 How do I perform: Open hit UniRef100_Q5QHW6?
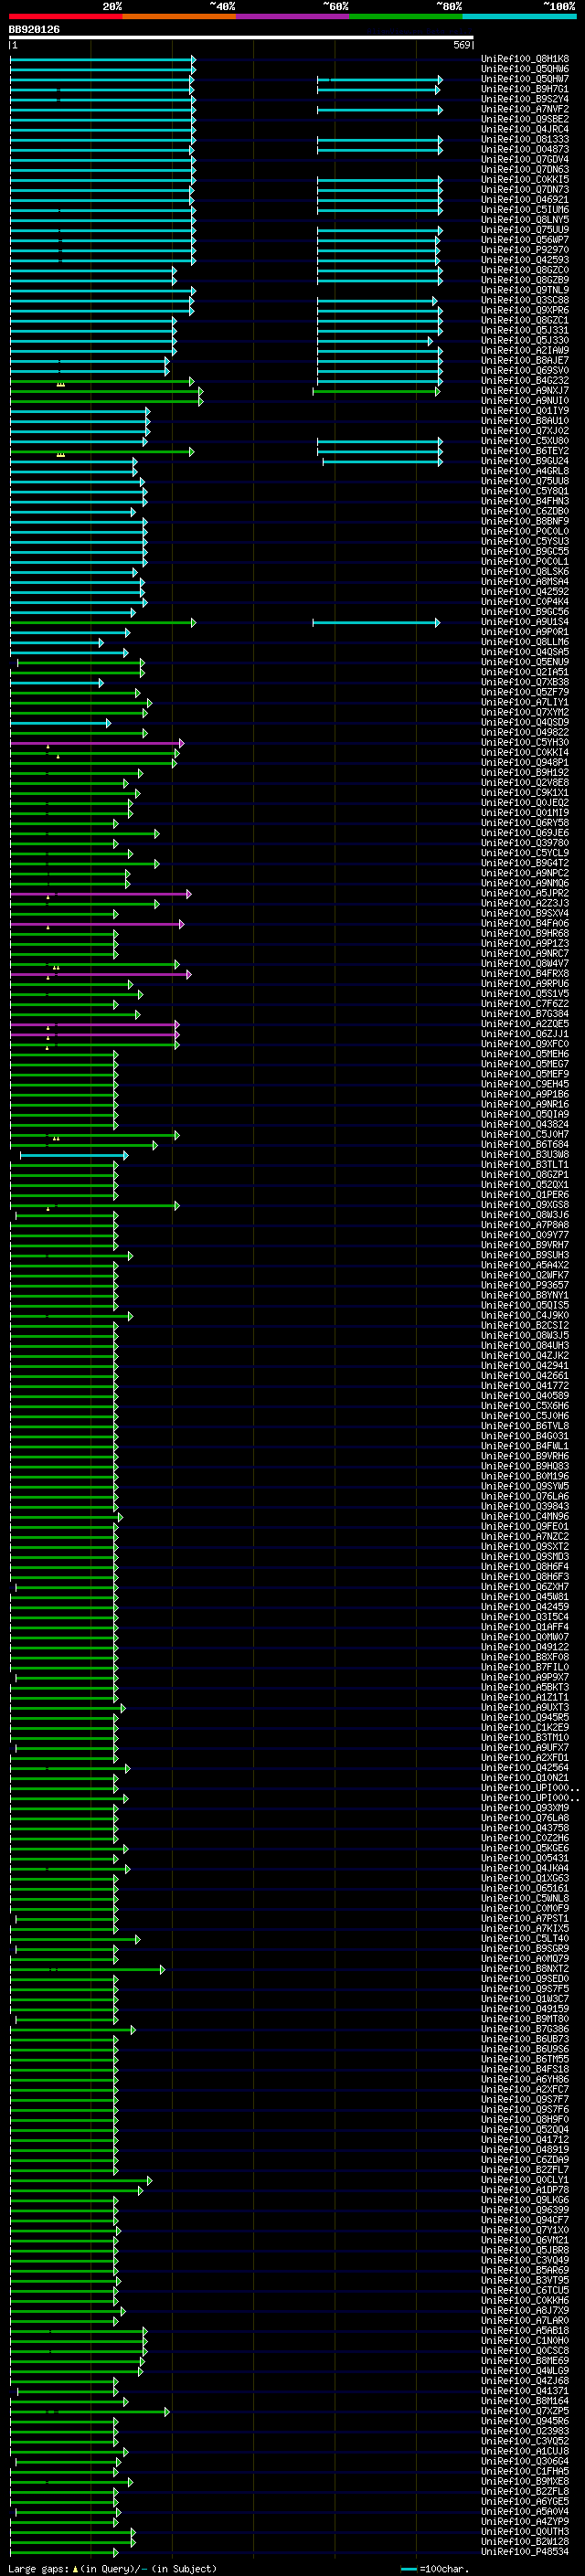(525, 69)
